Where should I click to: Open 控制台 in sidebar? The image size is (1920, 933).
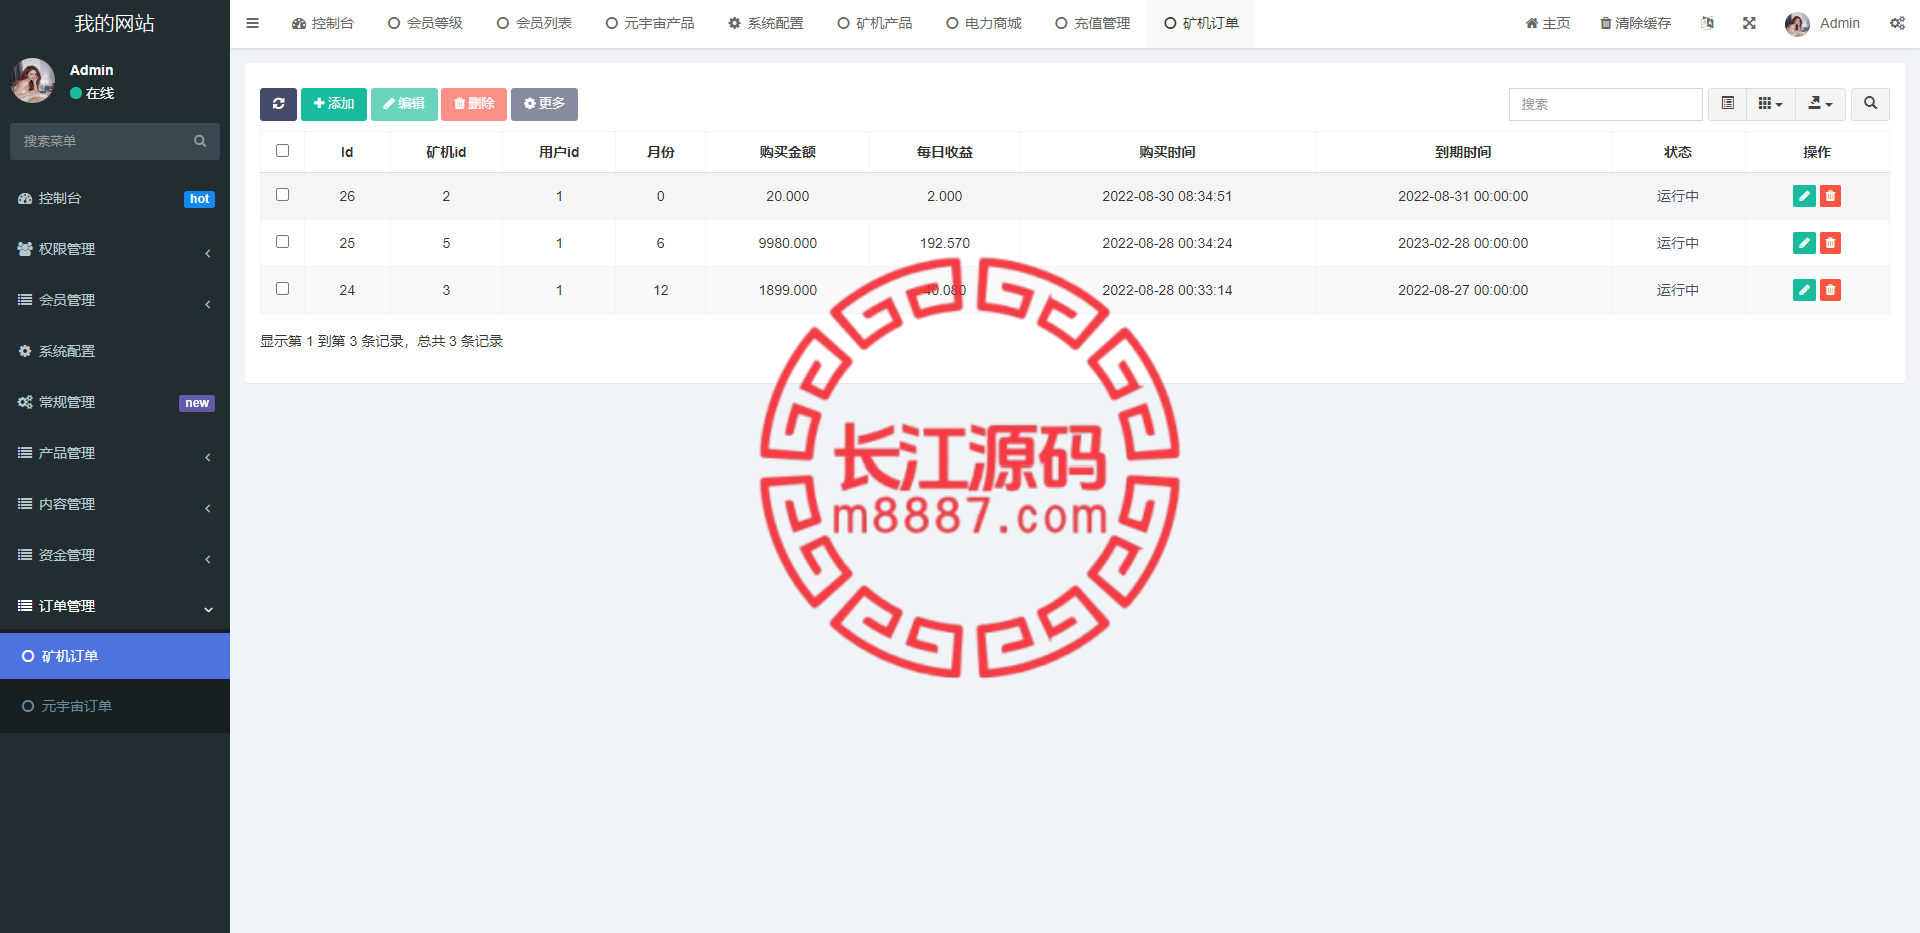coord(115,198)
